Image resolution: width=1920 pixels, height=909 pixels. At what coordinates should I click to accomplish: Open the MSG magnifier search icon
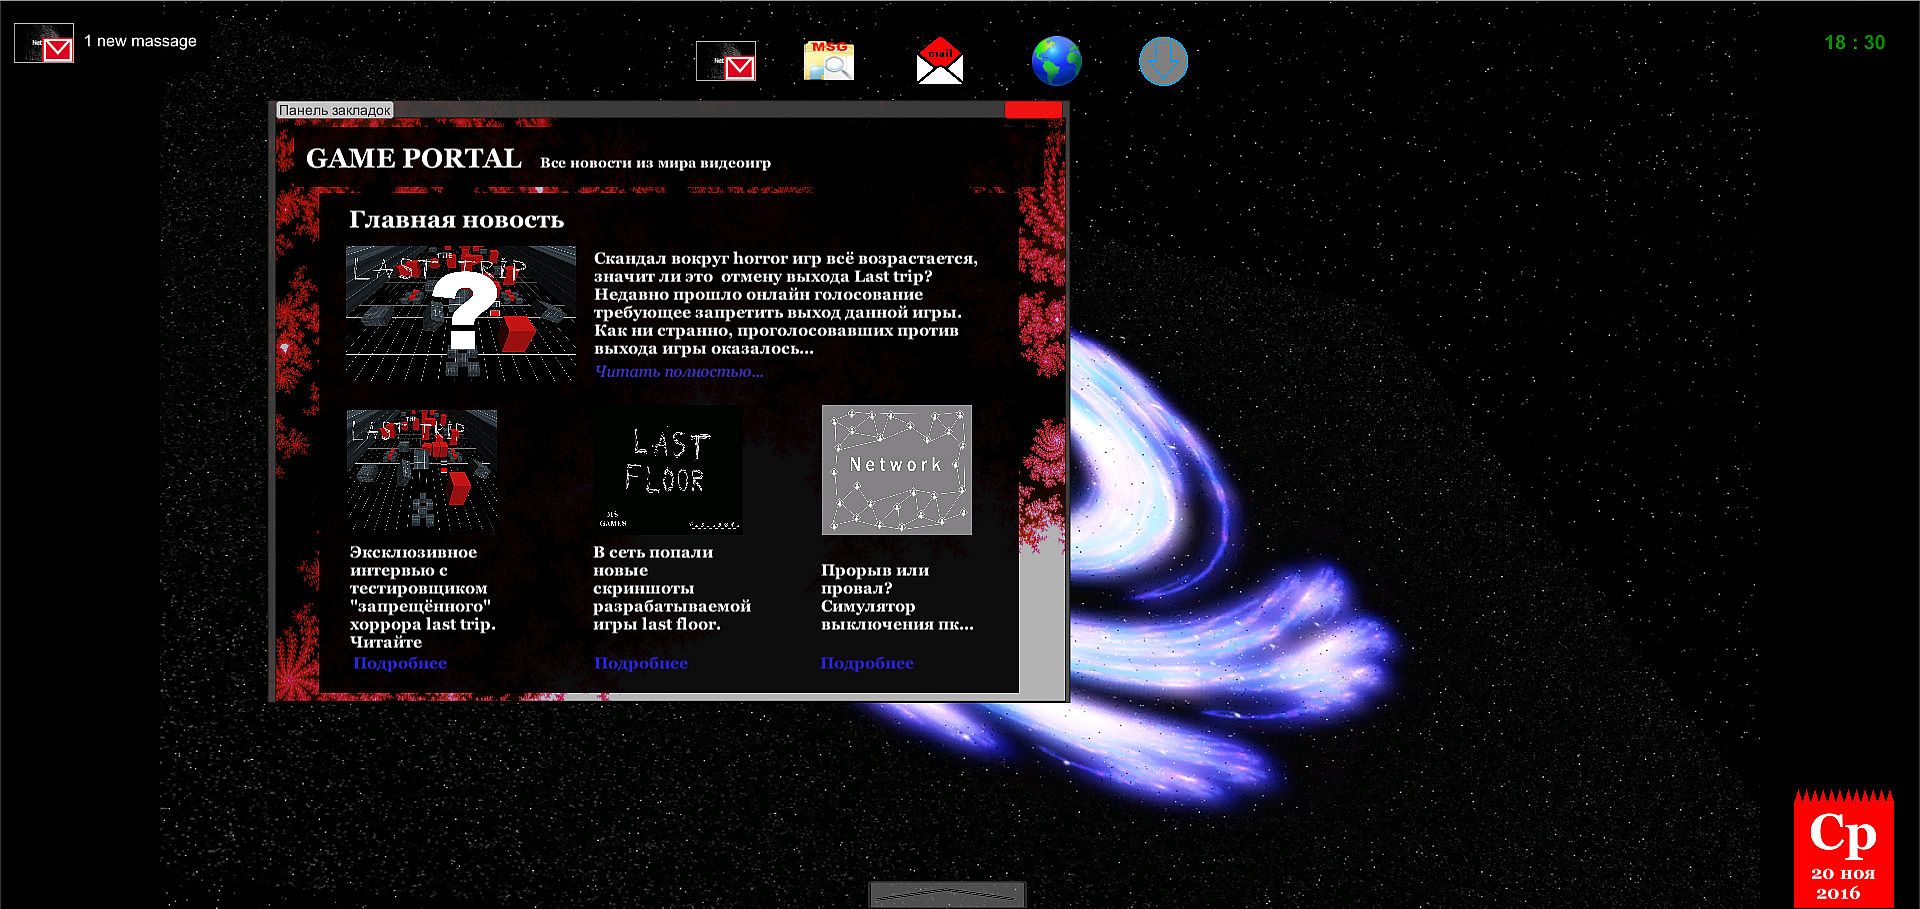[829, 61]
